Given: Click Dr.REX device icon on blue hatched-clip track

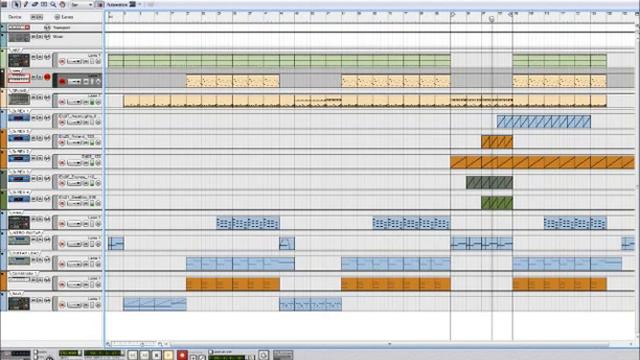Looking at the screenshot, I should coord(19,118).
